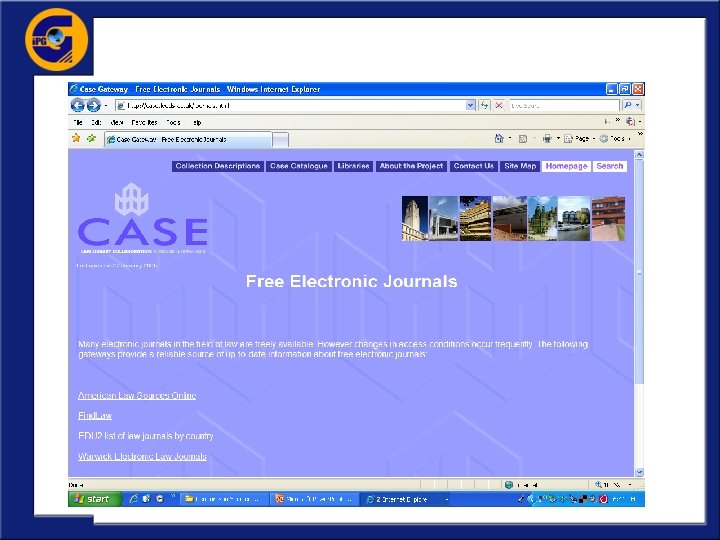
Task: Click into the Live Search box
Action: click(564, 106)
